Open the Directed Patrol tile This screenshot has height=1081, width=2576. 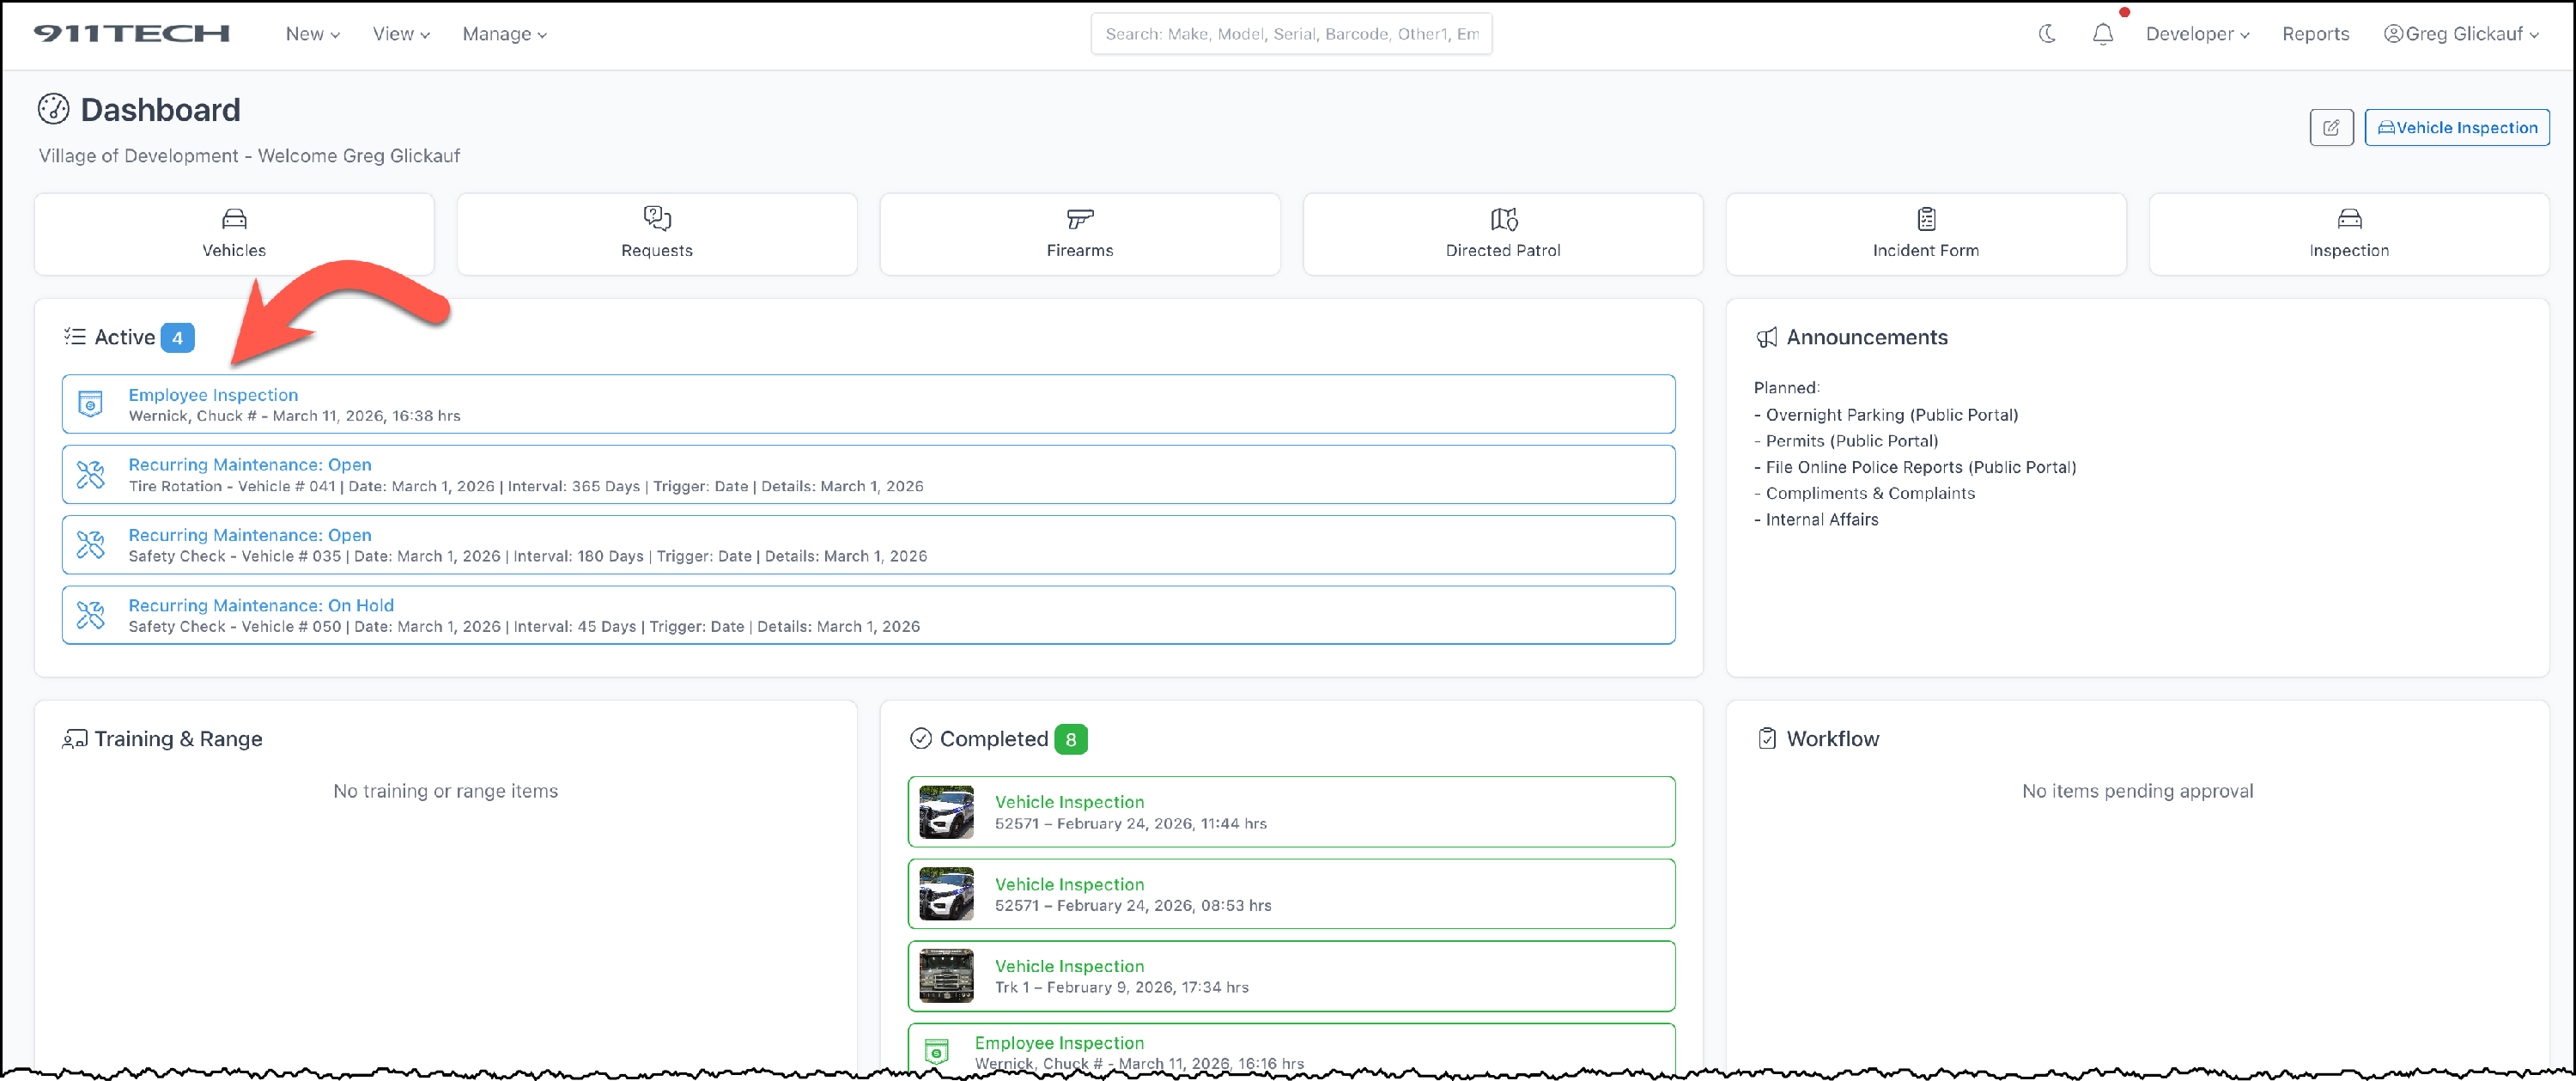[x=1502, y=234]
